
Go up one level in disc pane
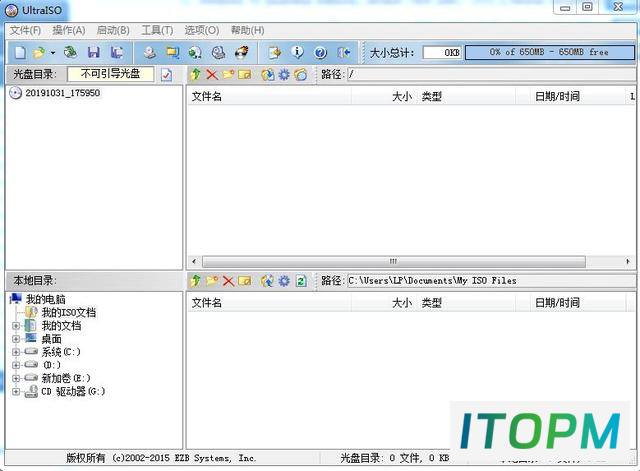point(196,75)
